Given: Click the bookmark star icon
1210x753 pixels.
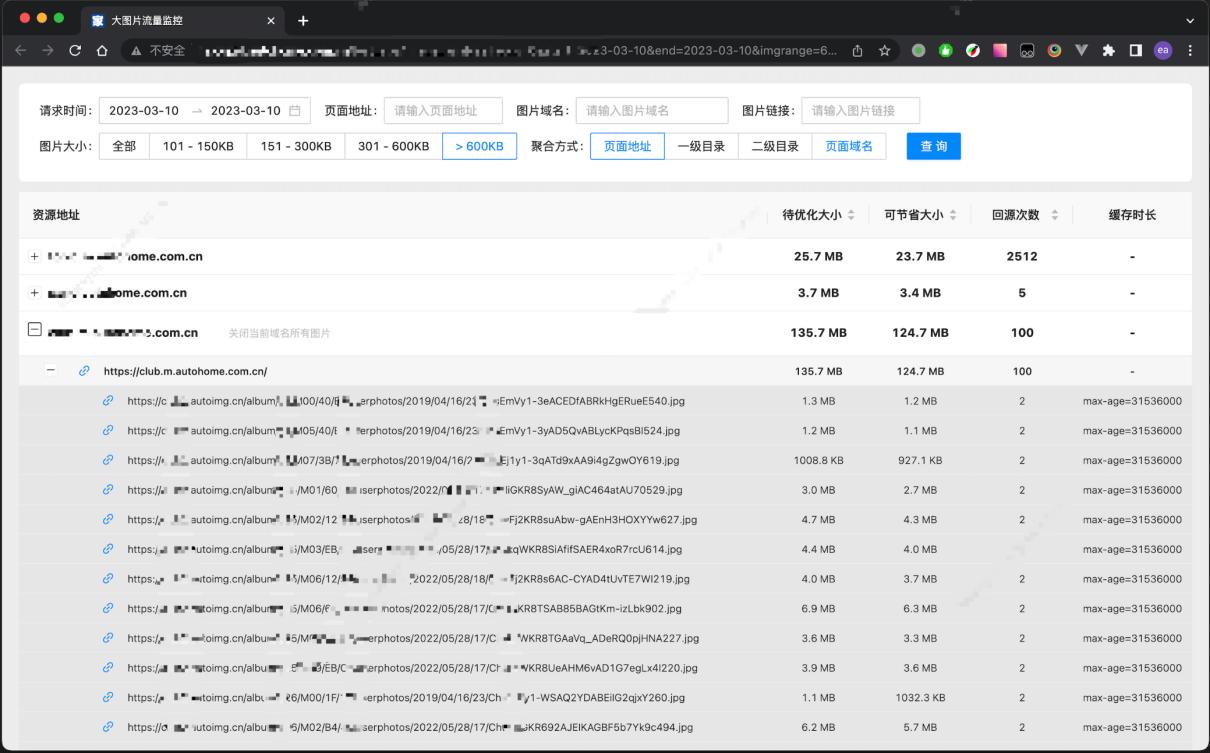Looking at the screenshot, I should [884, 51].
